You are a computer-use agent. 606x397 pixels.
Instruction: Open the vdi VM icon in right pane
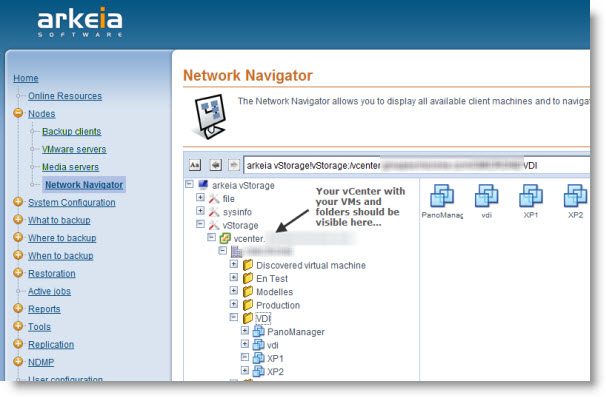486,196
